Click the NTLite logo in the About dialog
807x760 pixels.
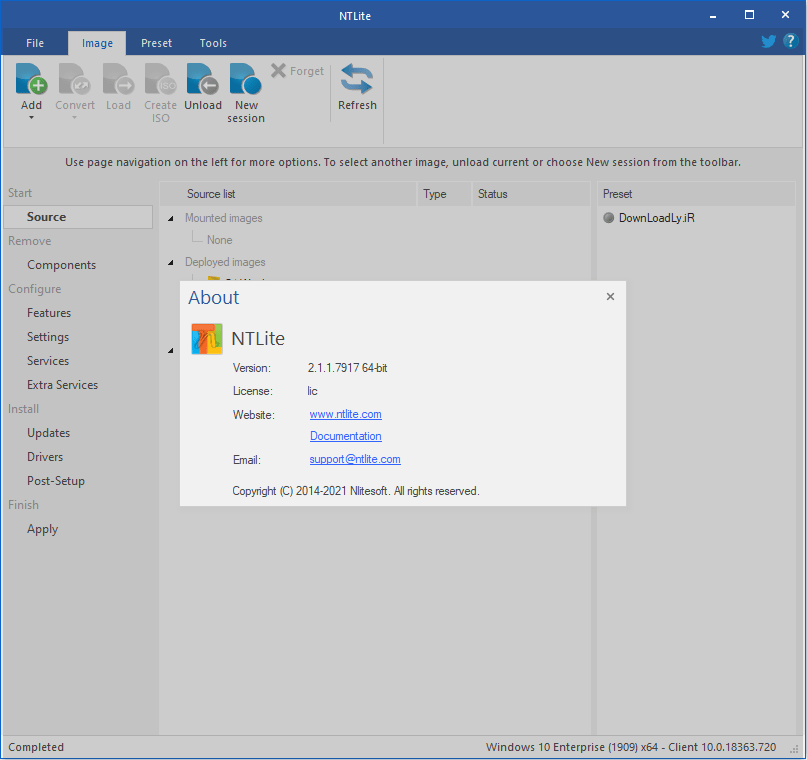point(206,339)
